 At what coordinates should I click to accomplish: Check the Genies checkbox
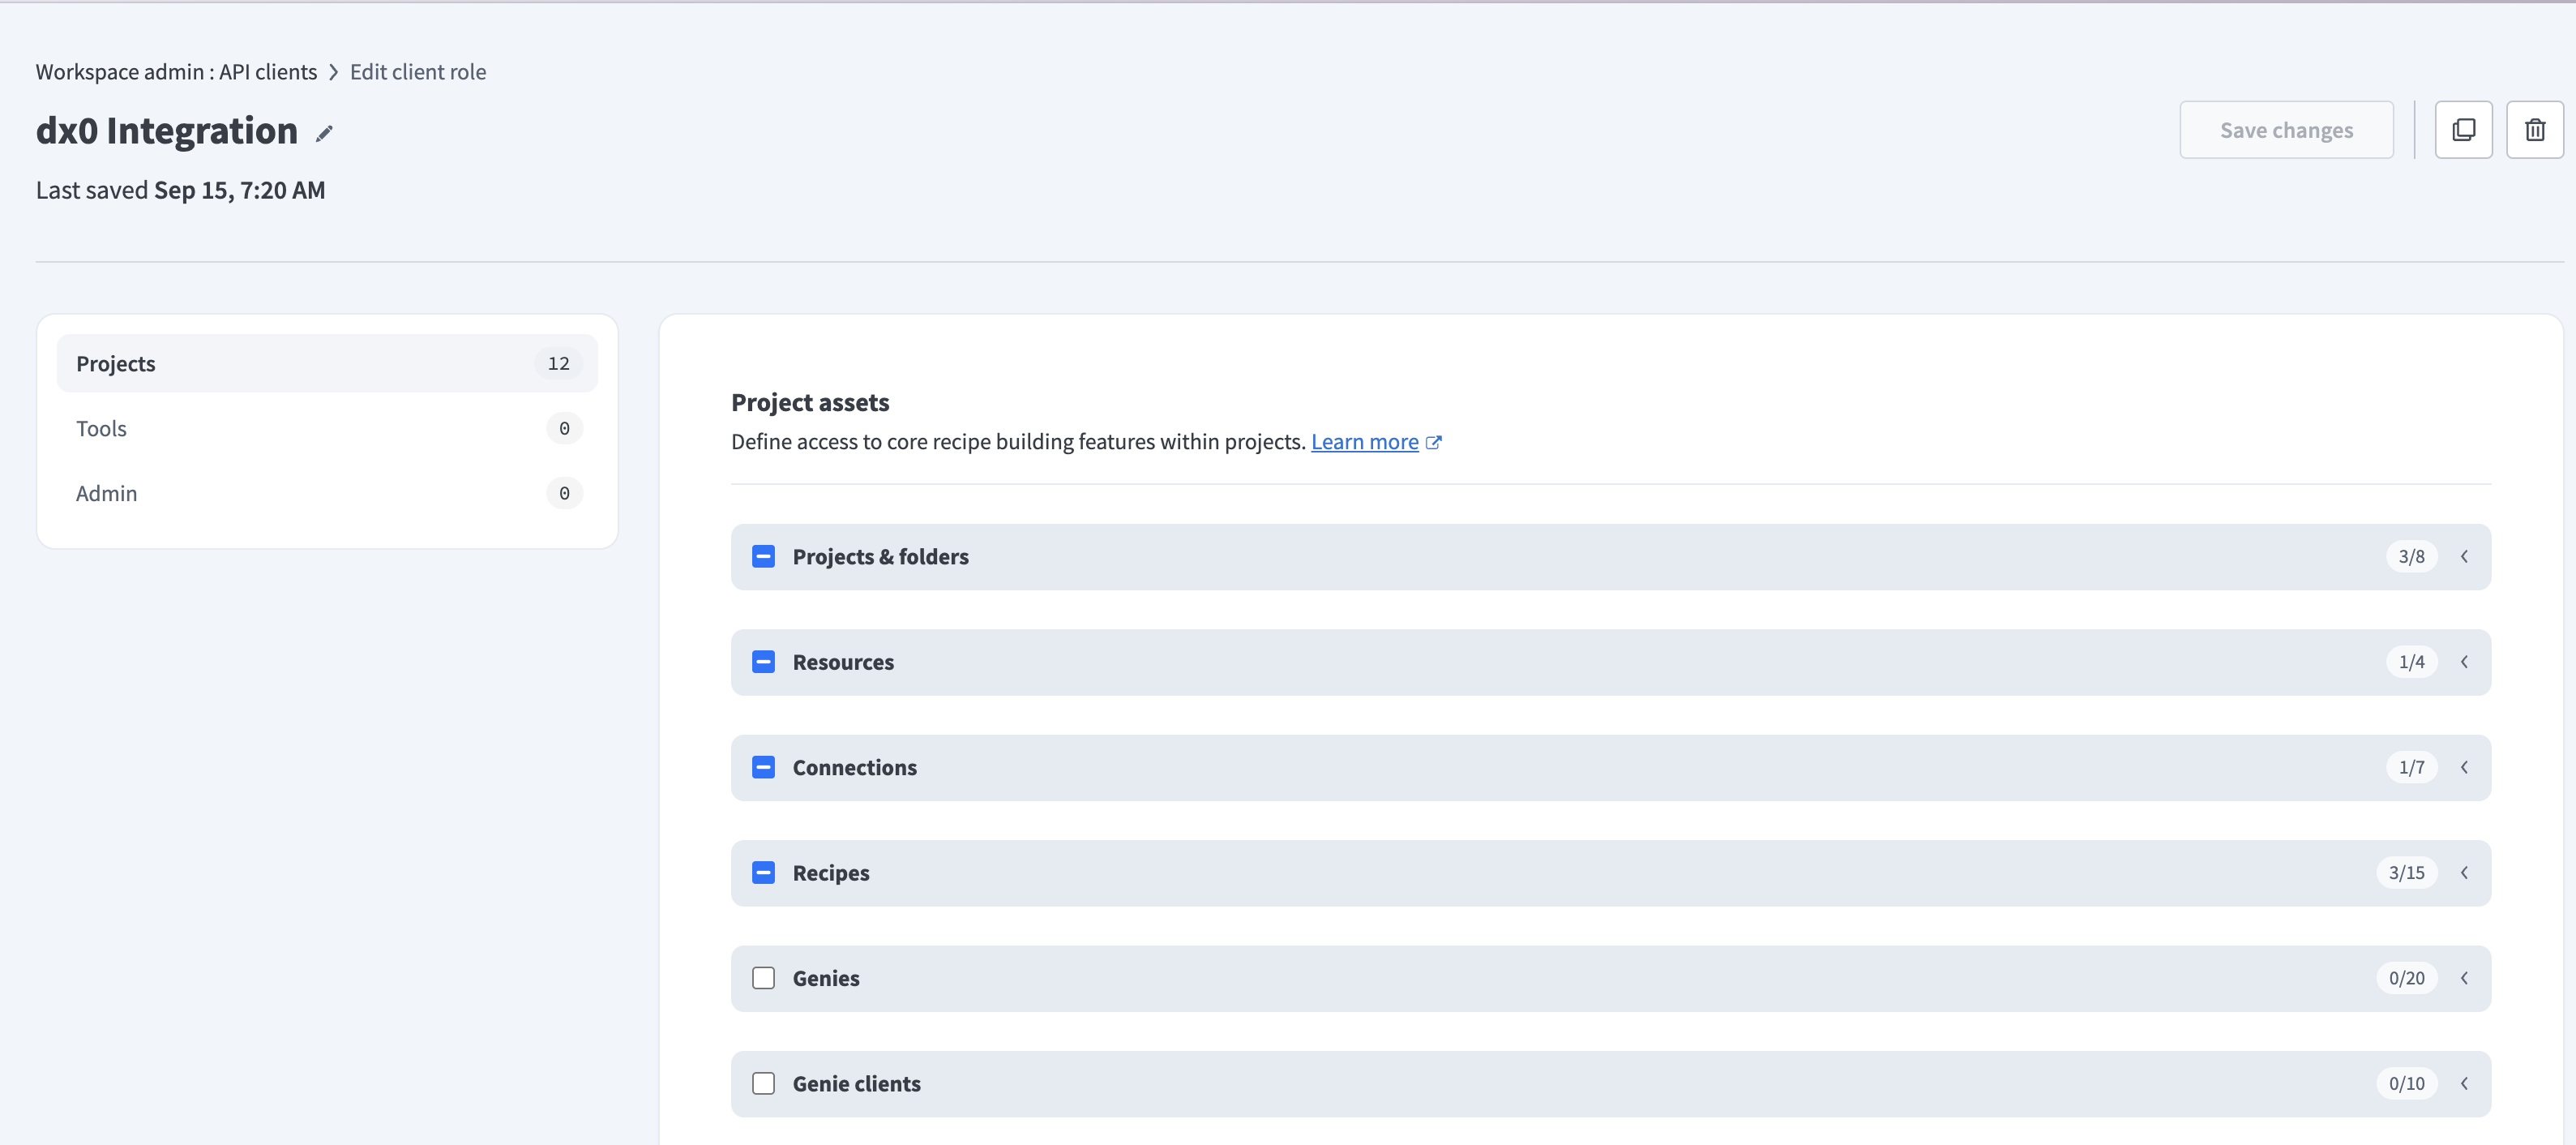[x=763, y=978]
